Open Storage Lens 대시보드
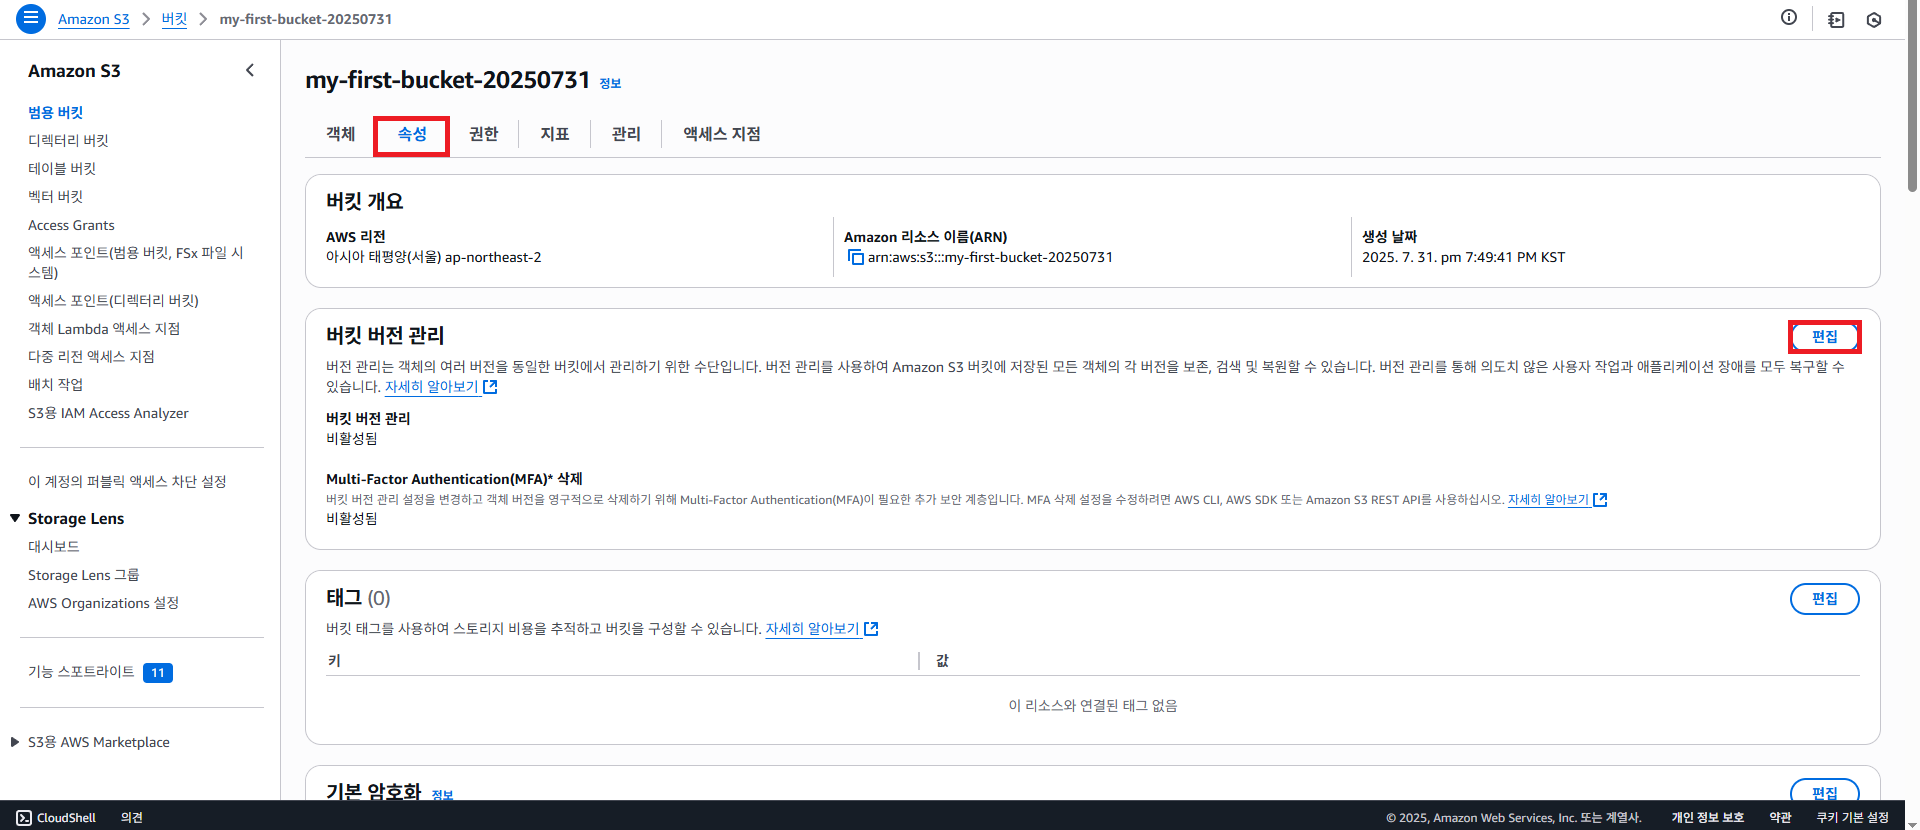Screen dimensions: 1920x830 [x=54, y=547]
